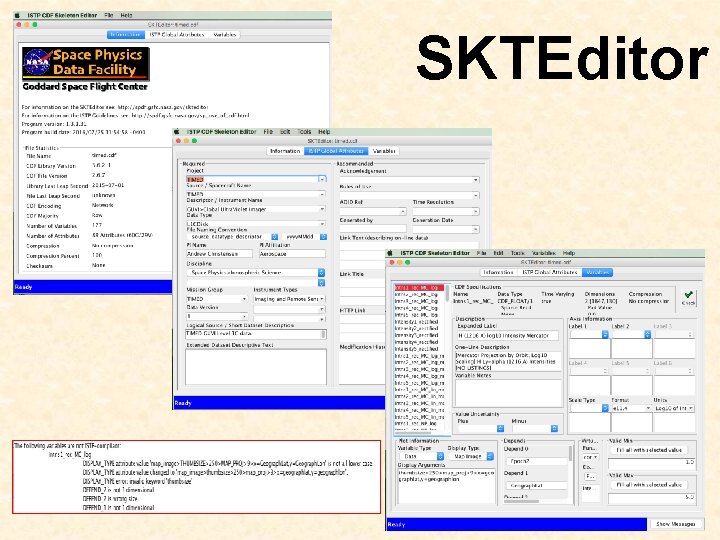The width and height of the screenshot is (720, 540).
Task: Click the Generated by field
Action: pyautogui.click(x=373, y=228)
